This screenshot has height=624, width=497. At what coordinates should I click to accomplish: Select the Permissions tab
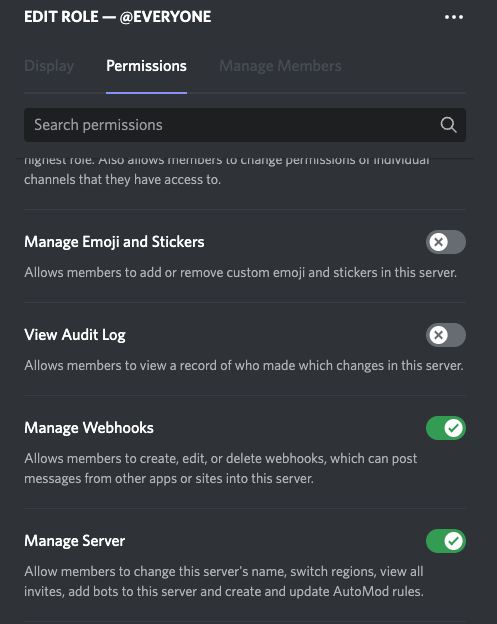[x=146, y=66]
